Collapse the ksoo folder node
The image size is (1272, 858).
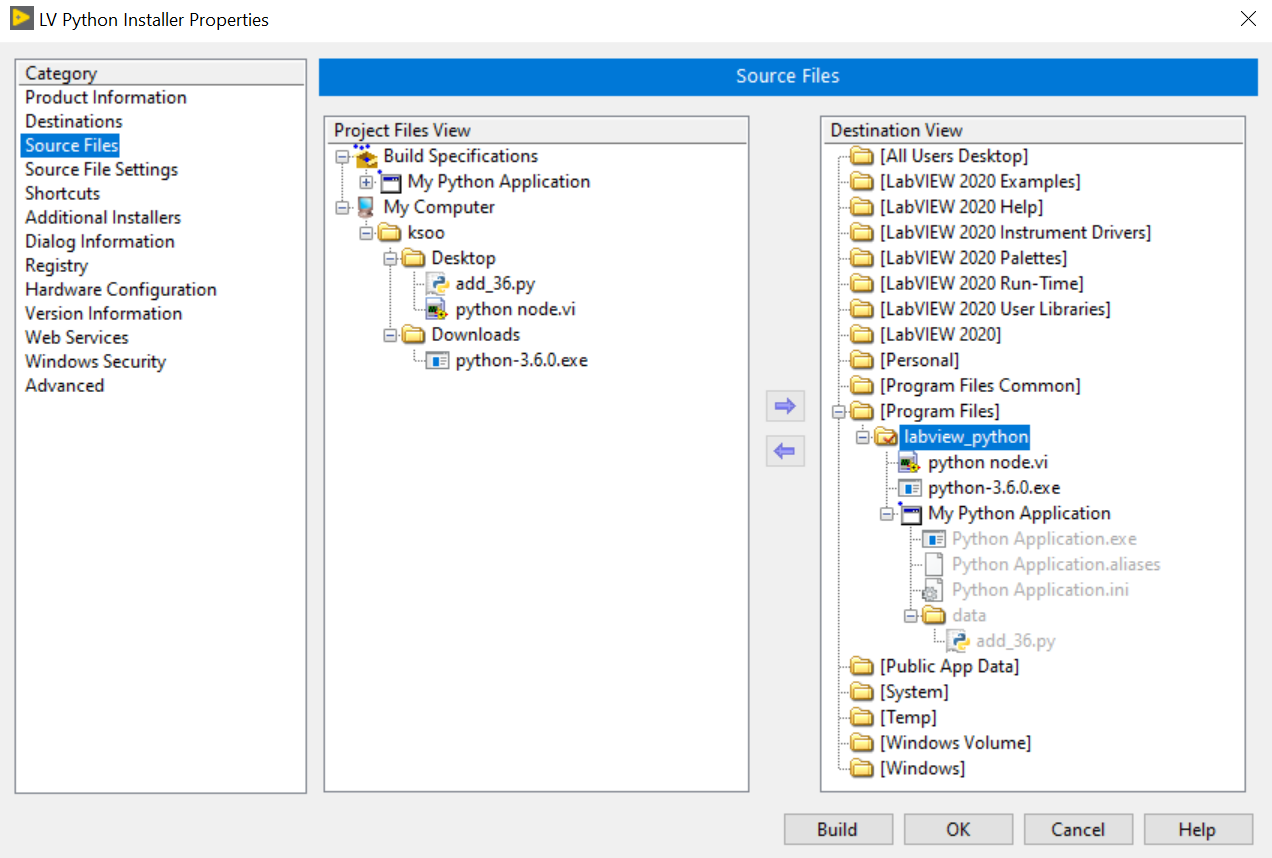pyautogui.click(x=367, y=233)
